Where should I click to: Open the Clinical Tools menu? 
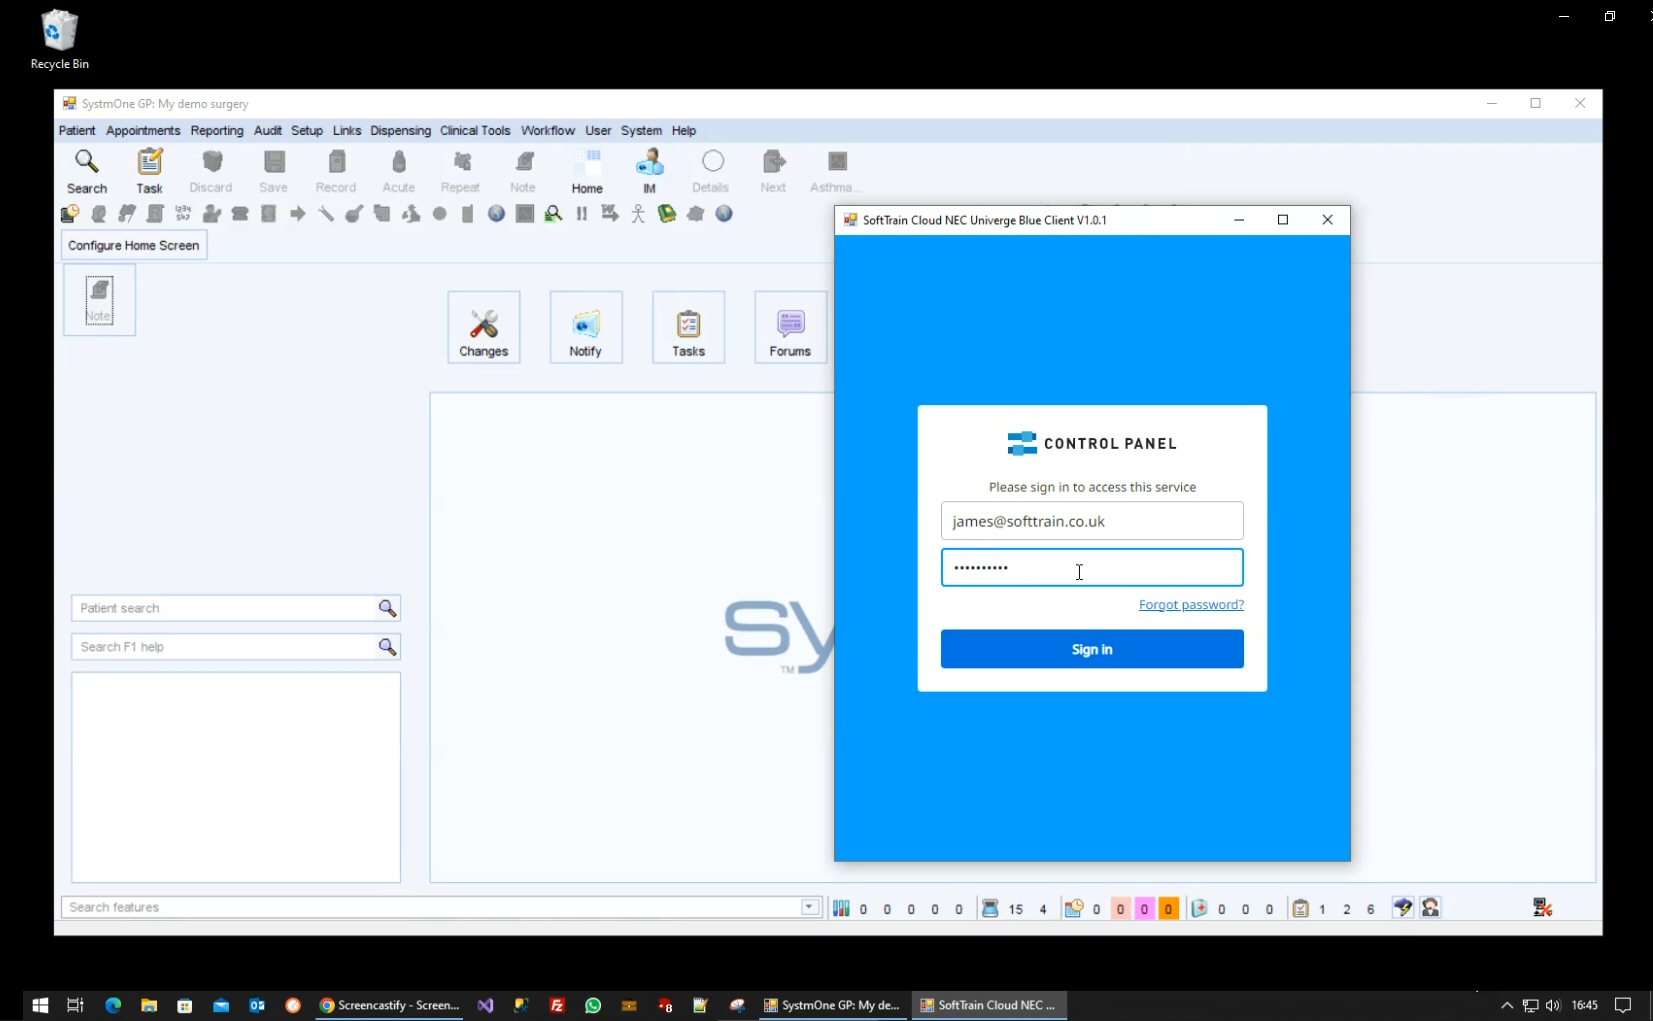[475, 131]
